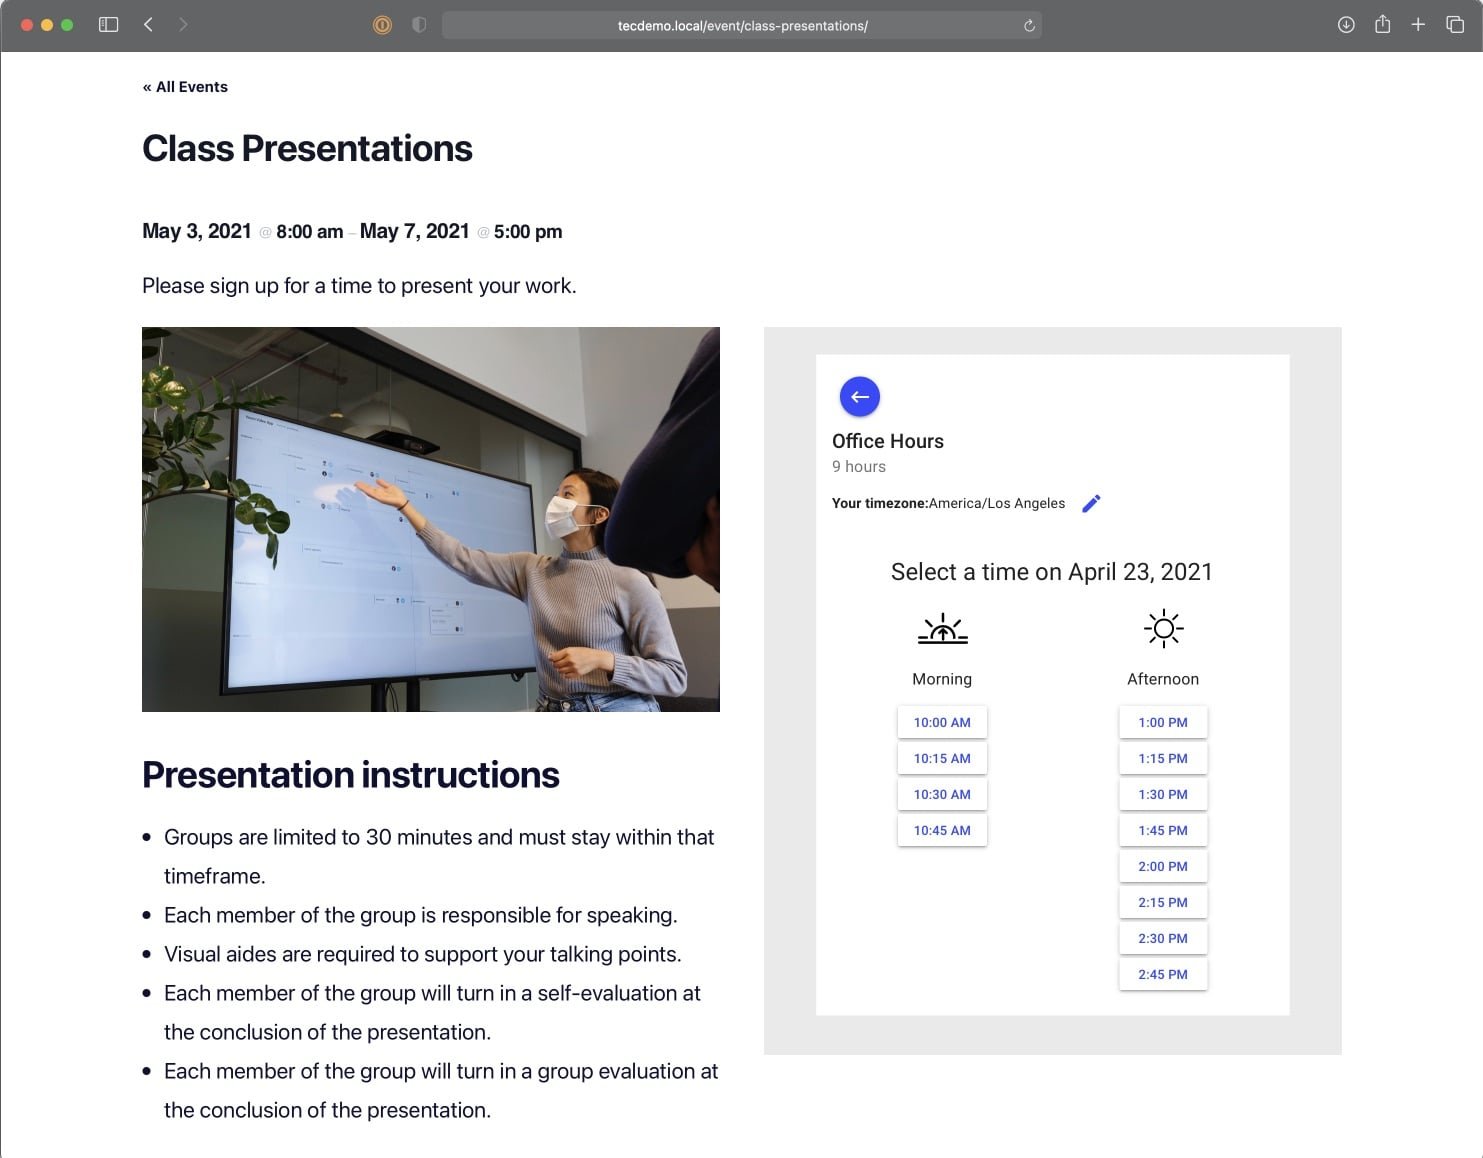Click the May 3, 2021 start date
Image resolution: width=1483 pixels, height=1158 pixels.
(x=197, y=231)
